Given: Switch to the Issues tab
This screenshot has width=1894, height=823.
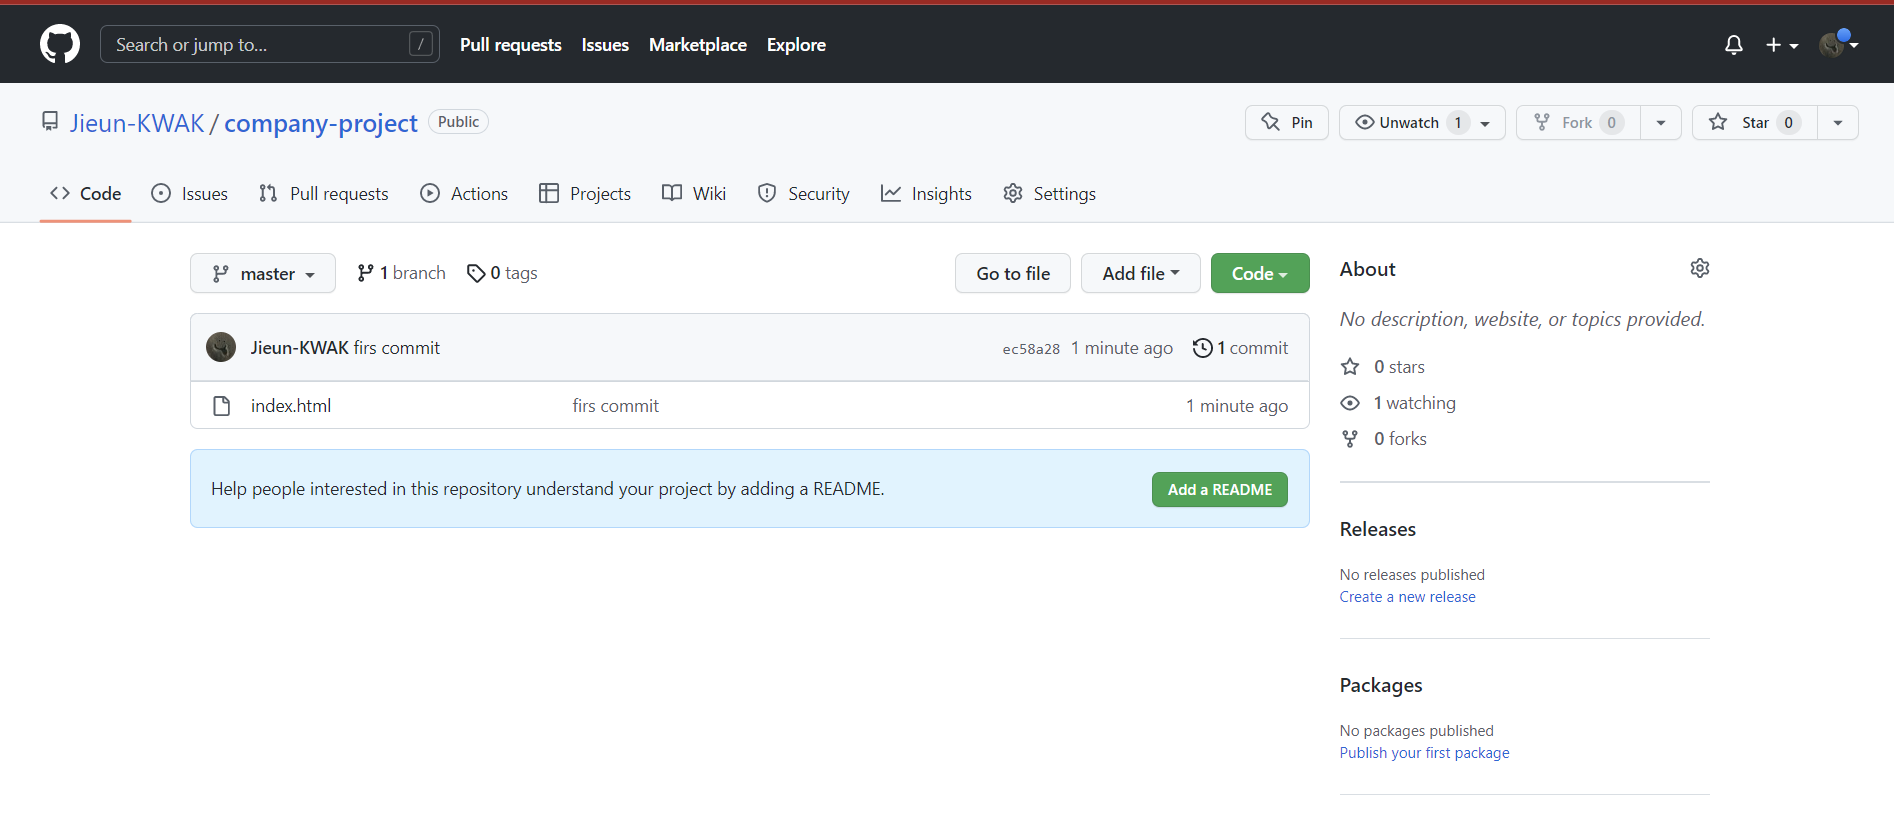Looking at the screenshot, I should pos(189,194).
